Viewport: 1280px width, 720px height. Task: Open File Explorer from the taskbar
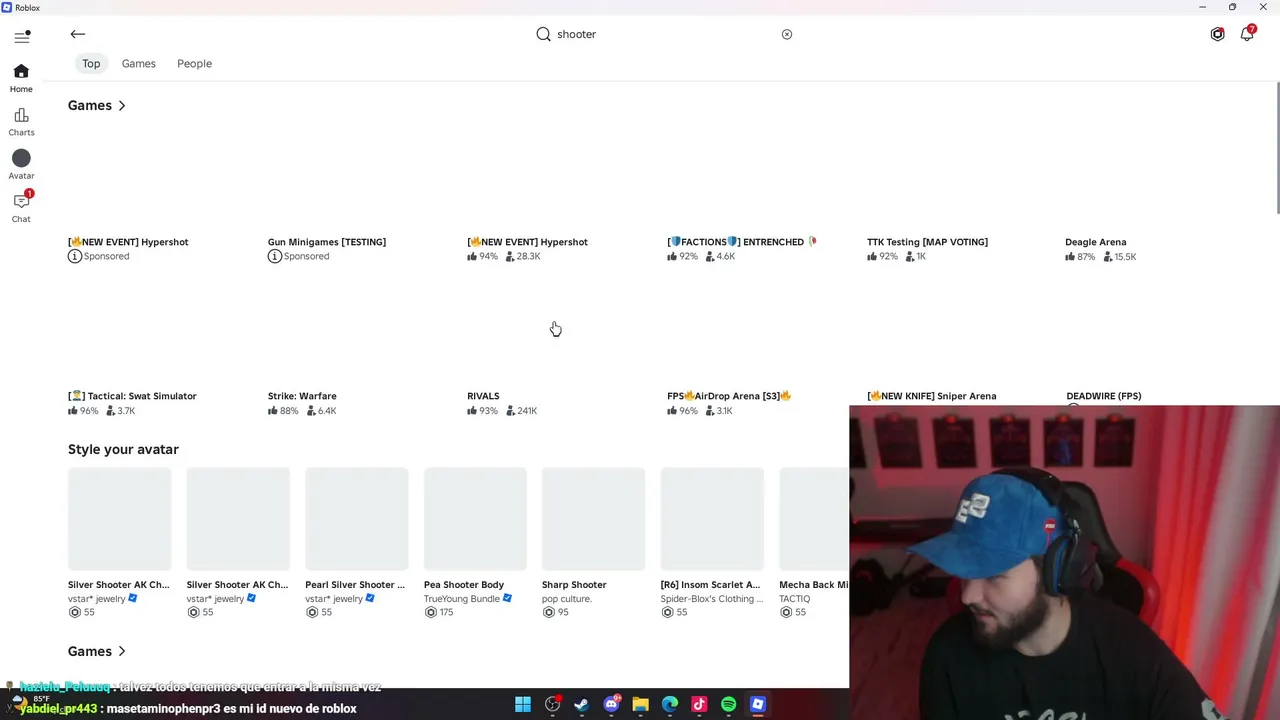640,705
